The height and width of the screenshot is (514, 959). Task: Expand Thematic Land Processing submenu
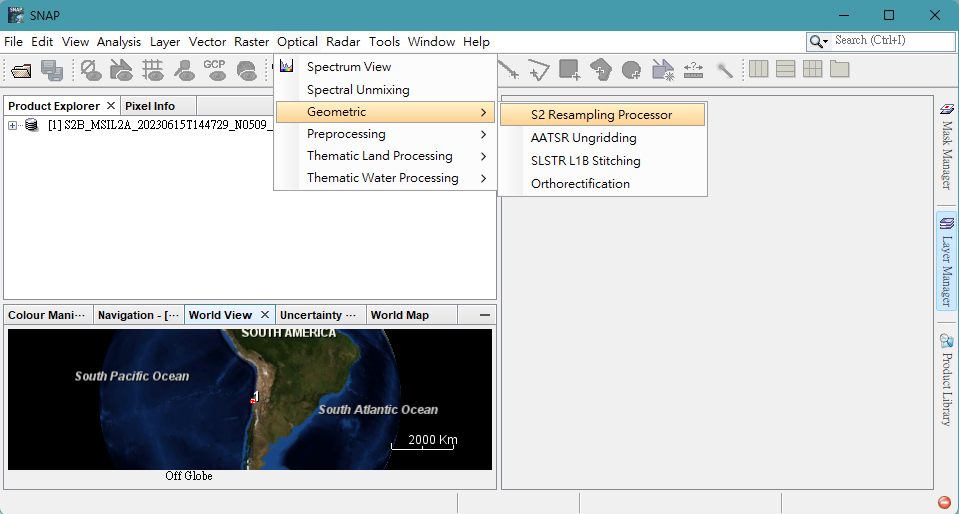click(x=385, y=156)
